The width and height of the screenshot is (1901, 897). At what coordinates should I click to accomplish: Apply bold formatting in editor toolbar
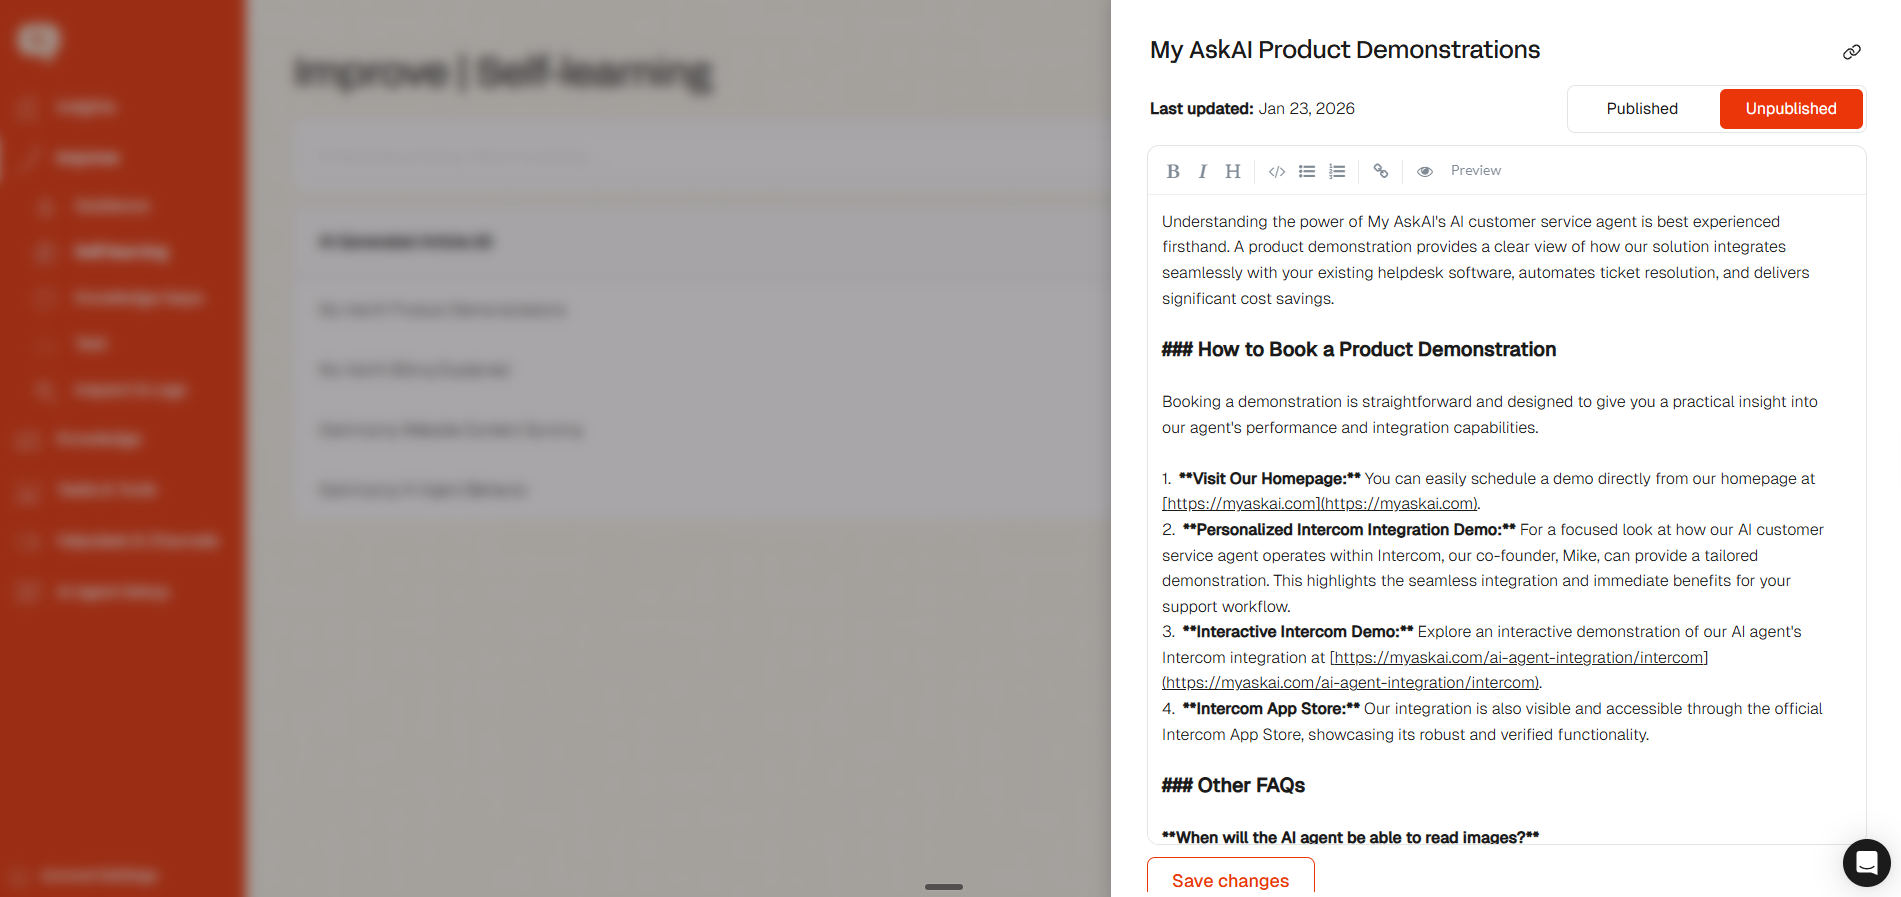coord(1173,171)
